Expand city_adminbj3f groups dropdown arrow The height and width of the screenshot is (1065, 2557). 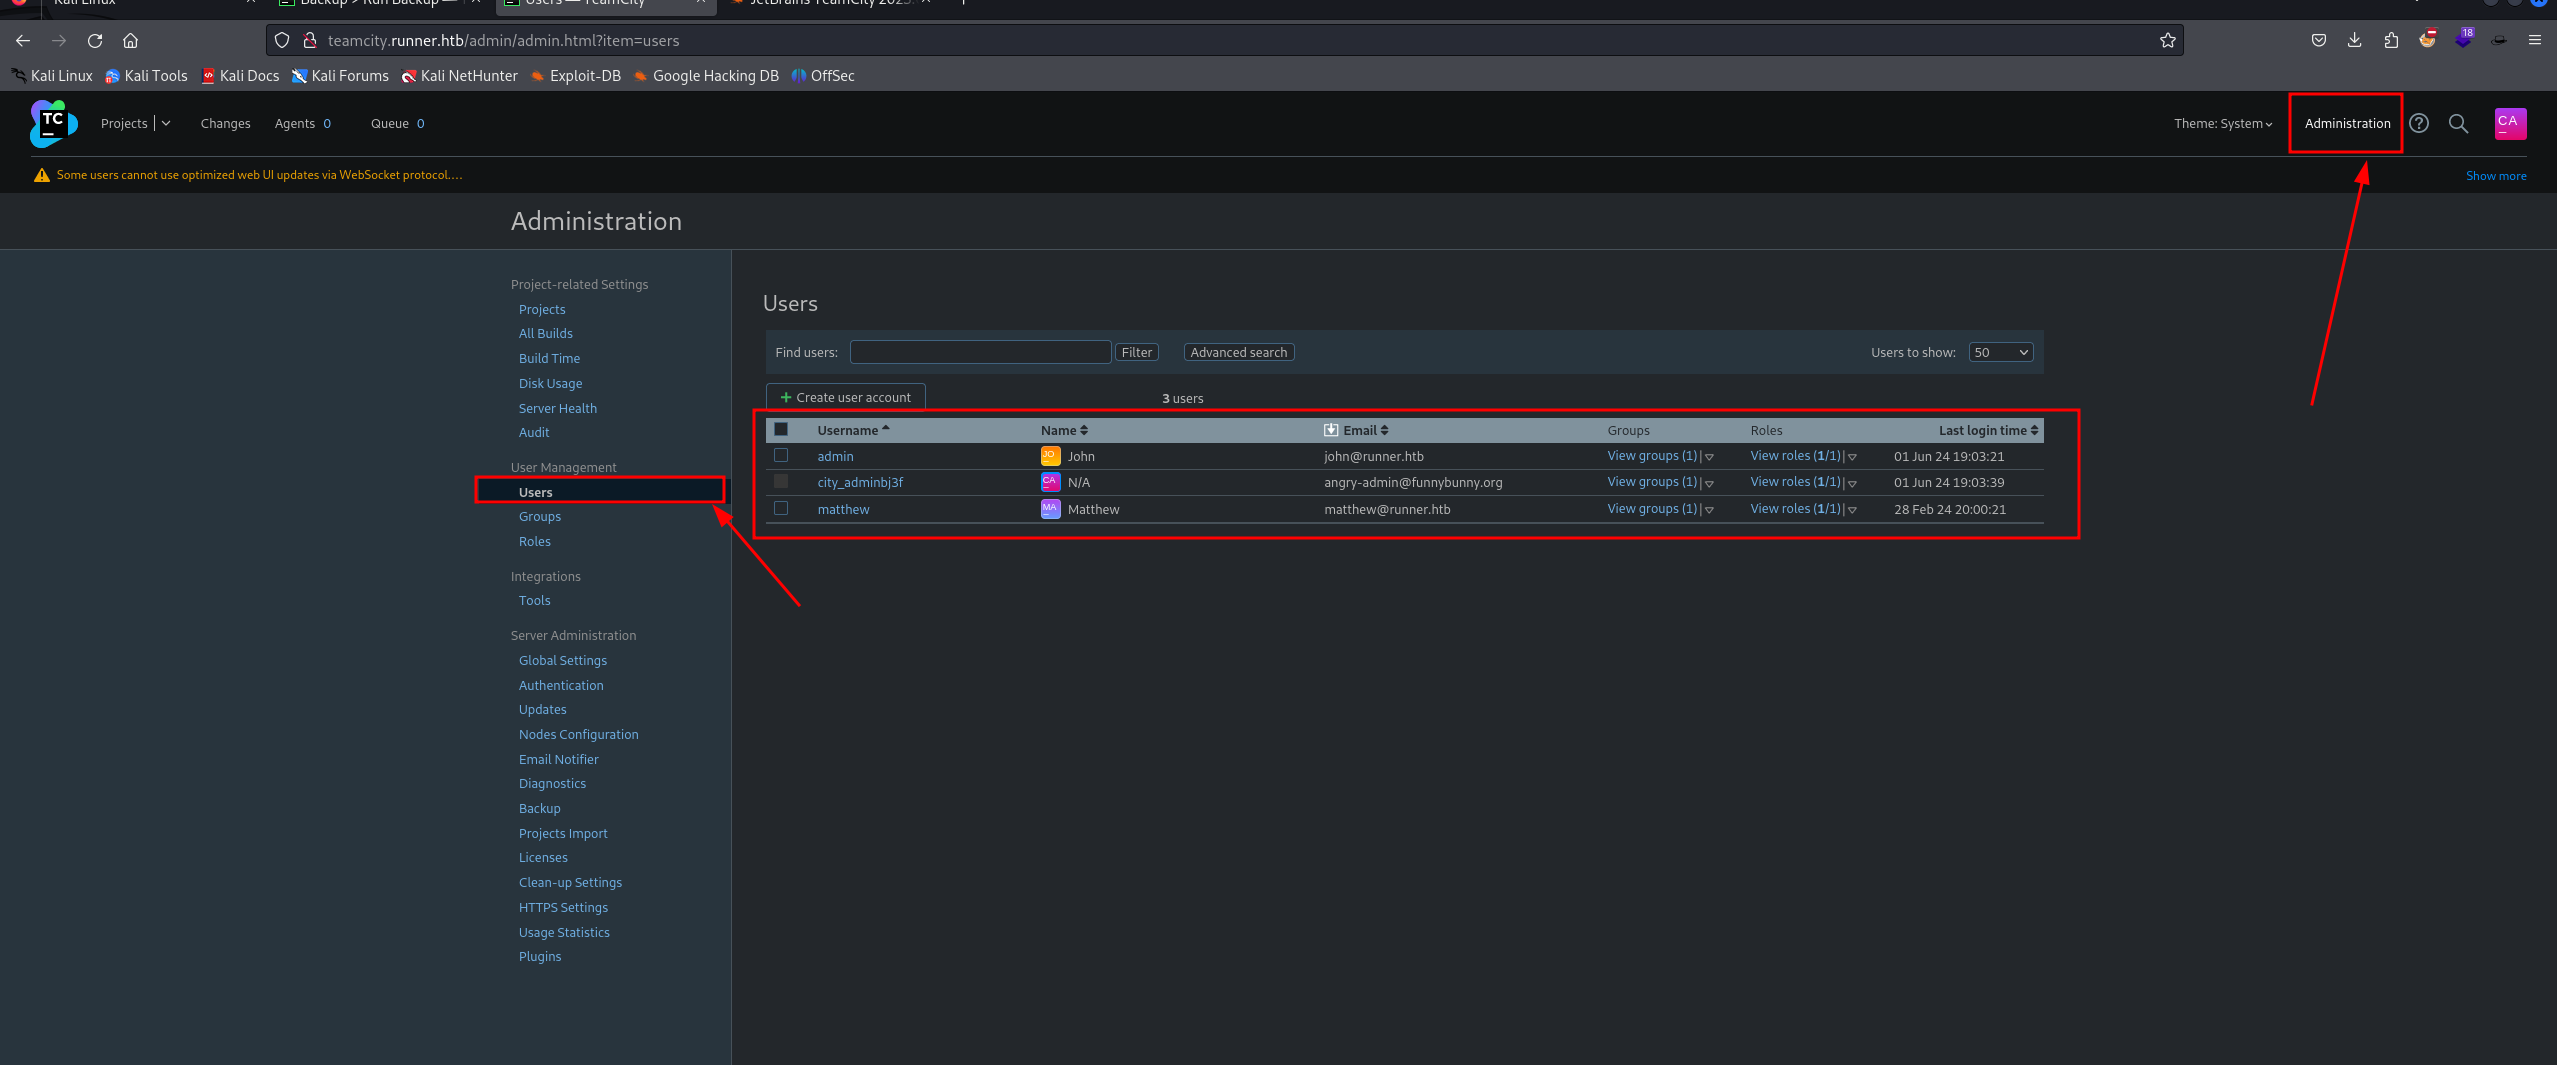pyautogui.click(x=1709, y=483)
